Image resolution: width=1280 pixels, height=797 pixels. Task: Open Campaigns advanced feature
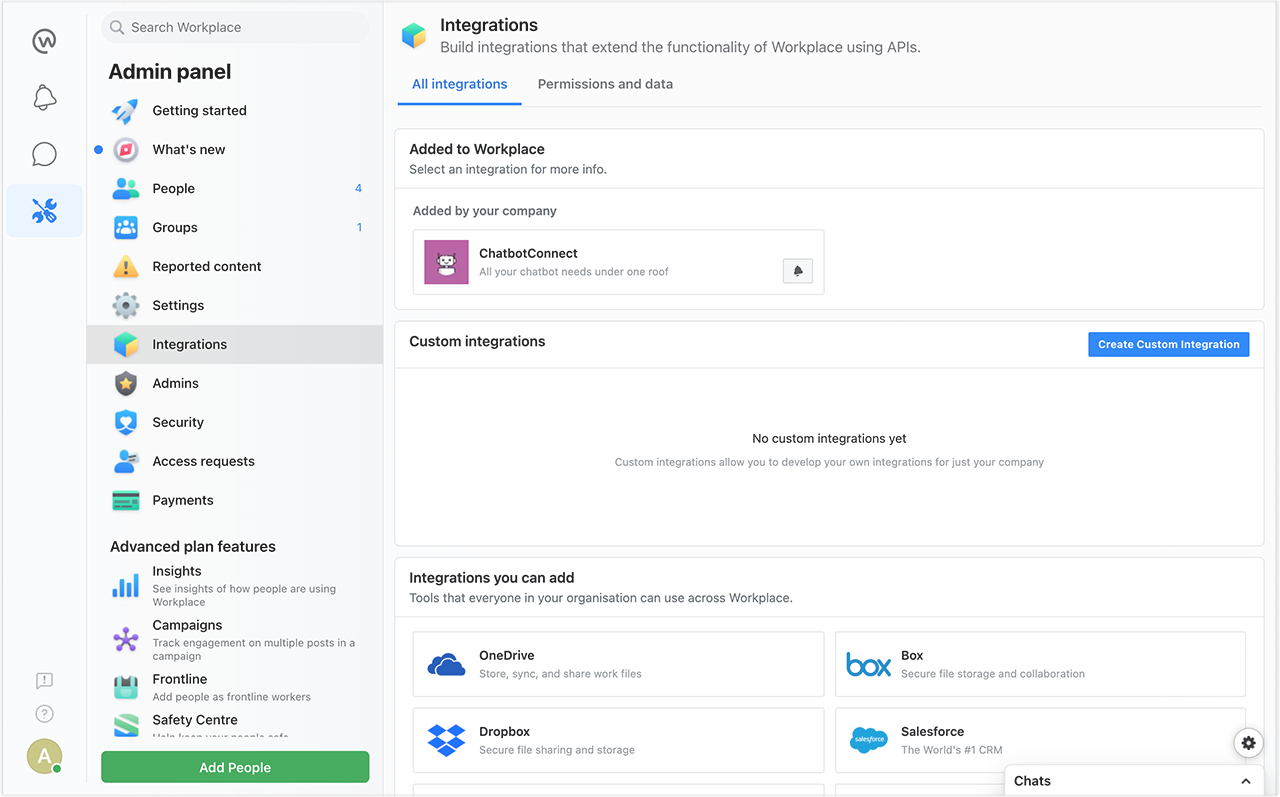[235, 640]
